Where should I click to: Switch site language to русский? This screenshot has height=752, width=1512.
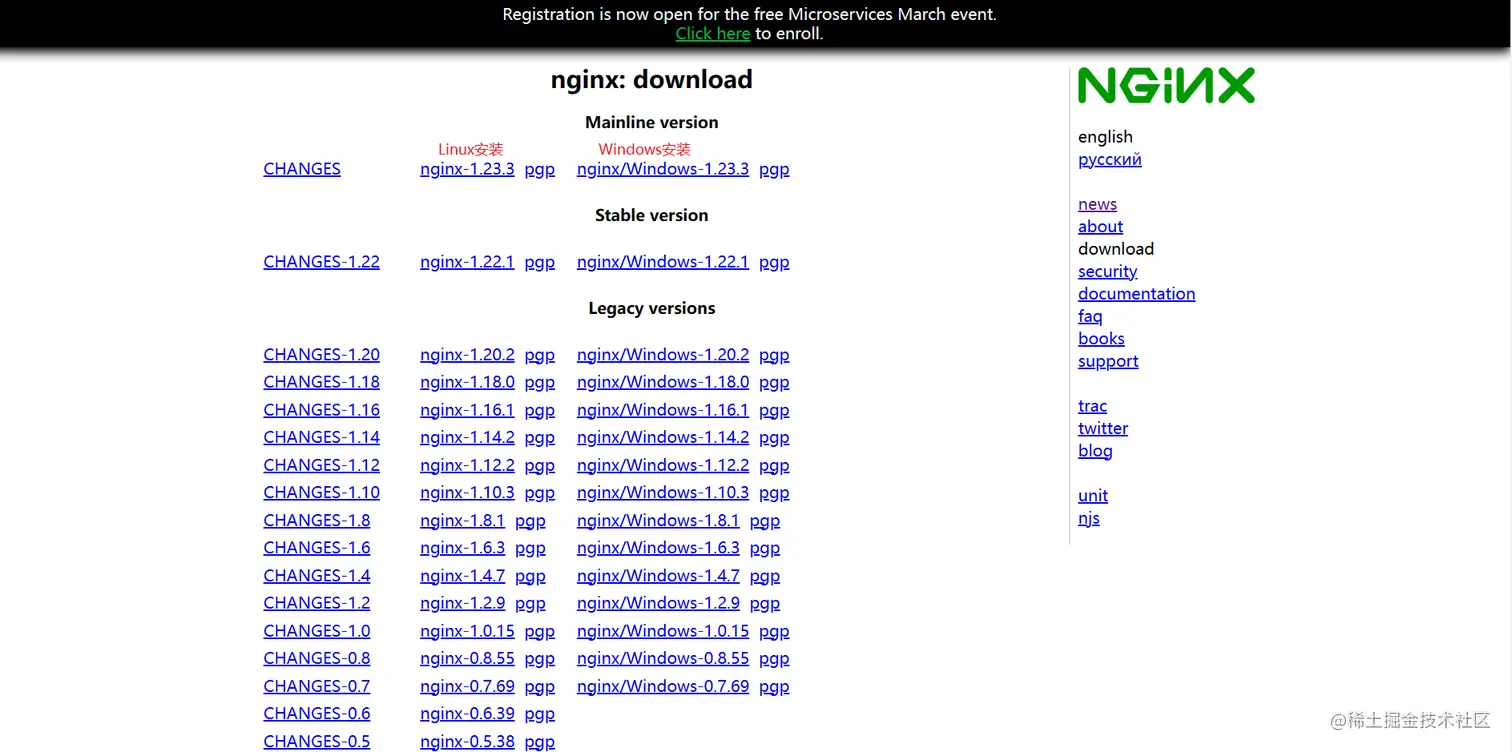coord(1109,159)
